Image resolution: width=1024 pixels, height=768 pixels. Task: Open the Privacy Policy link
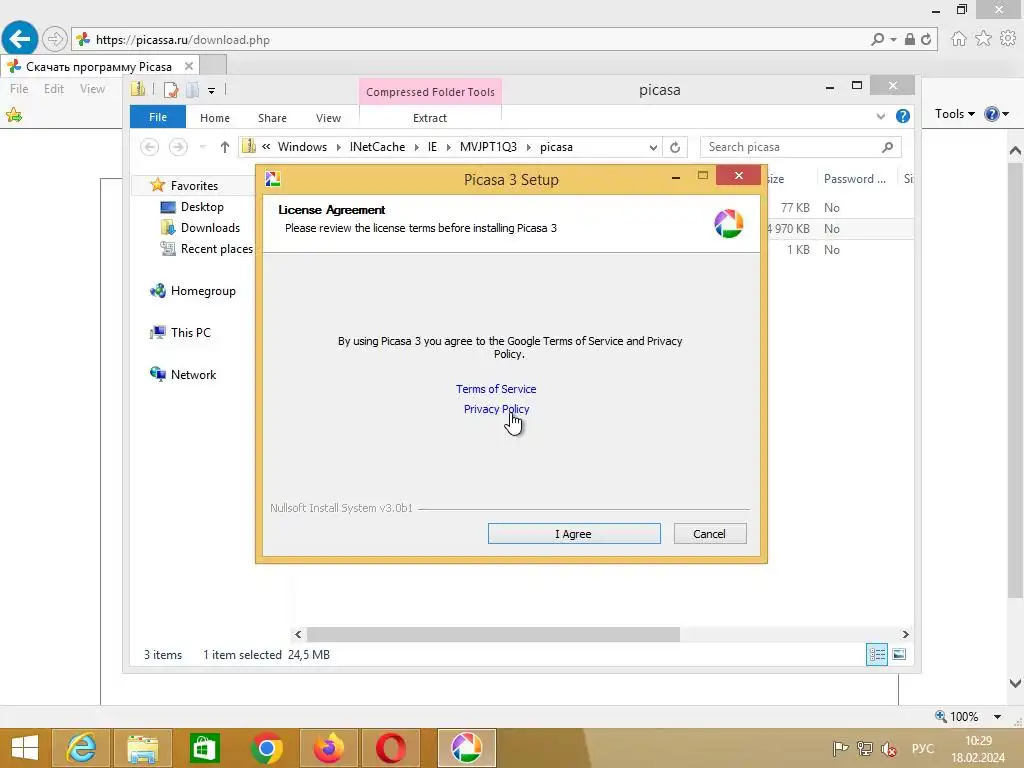(x=496, y=409)
